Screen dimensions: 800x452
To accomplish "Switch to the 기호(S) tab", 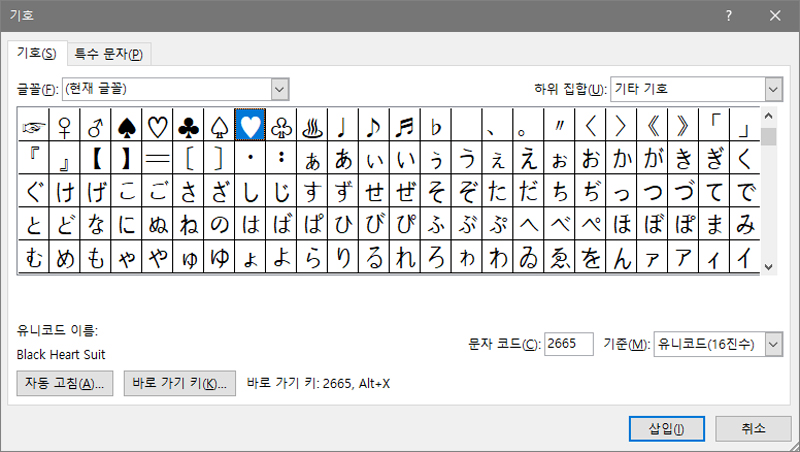I will [x=37, y=53].
